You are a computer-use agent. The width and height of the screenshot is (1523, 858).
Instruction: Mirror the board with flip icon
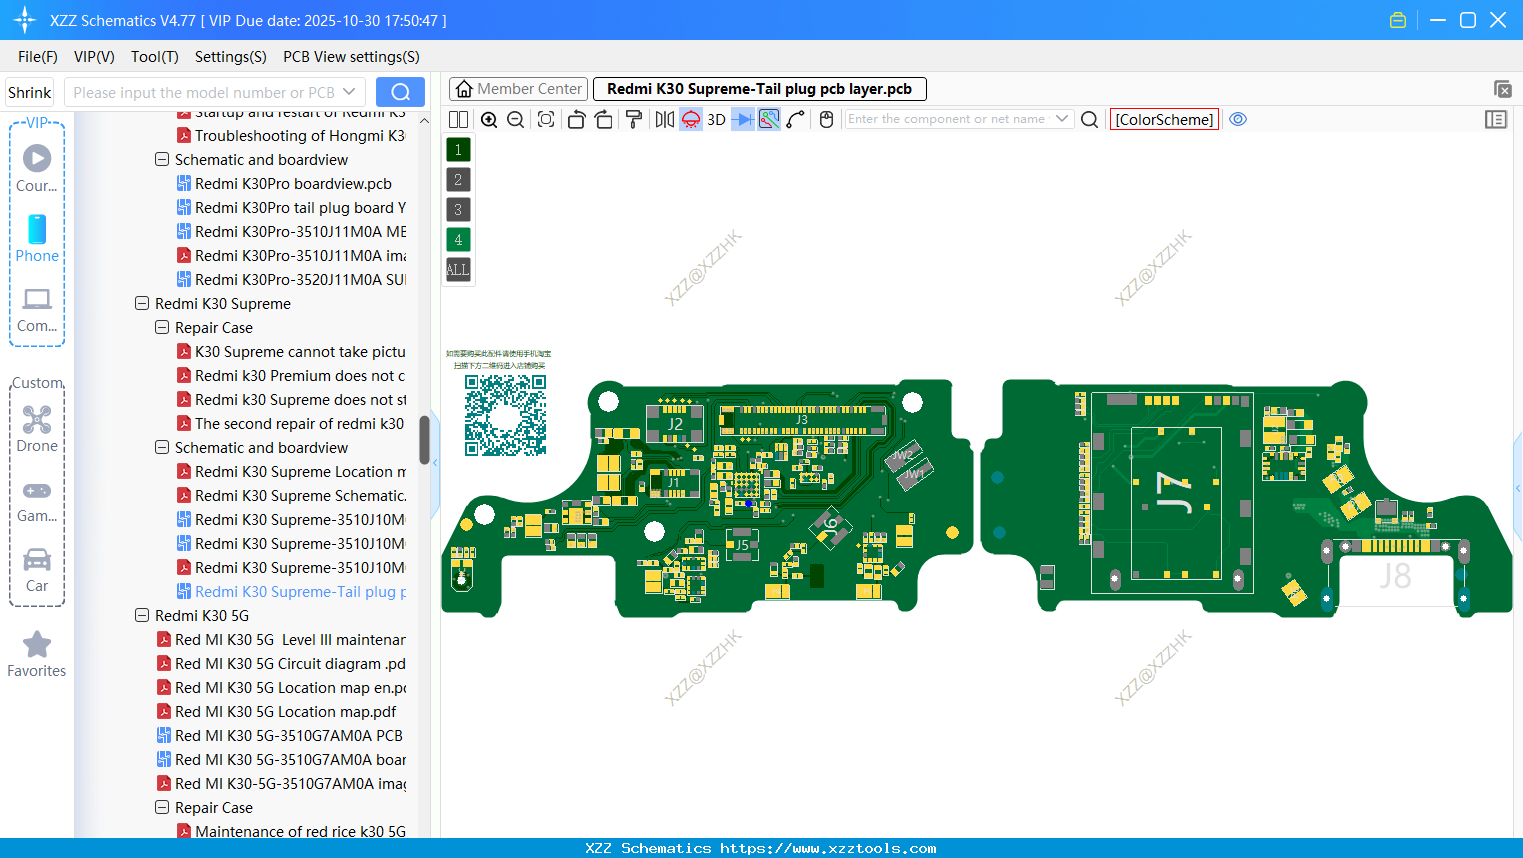[x=665, y=120]
